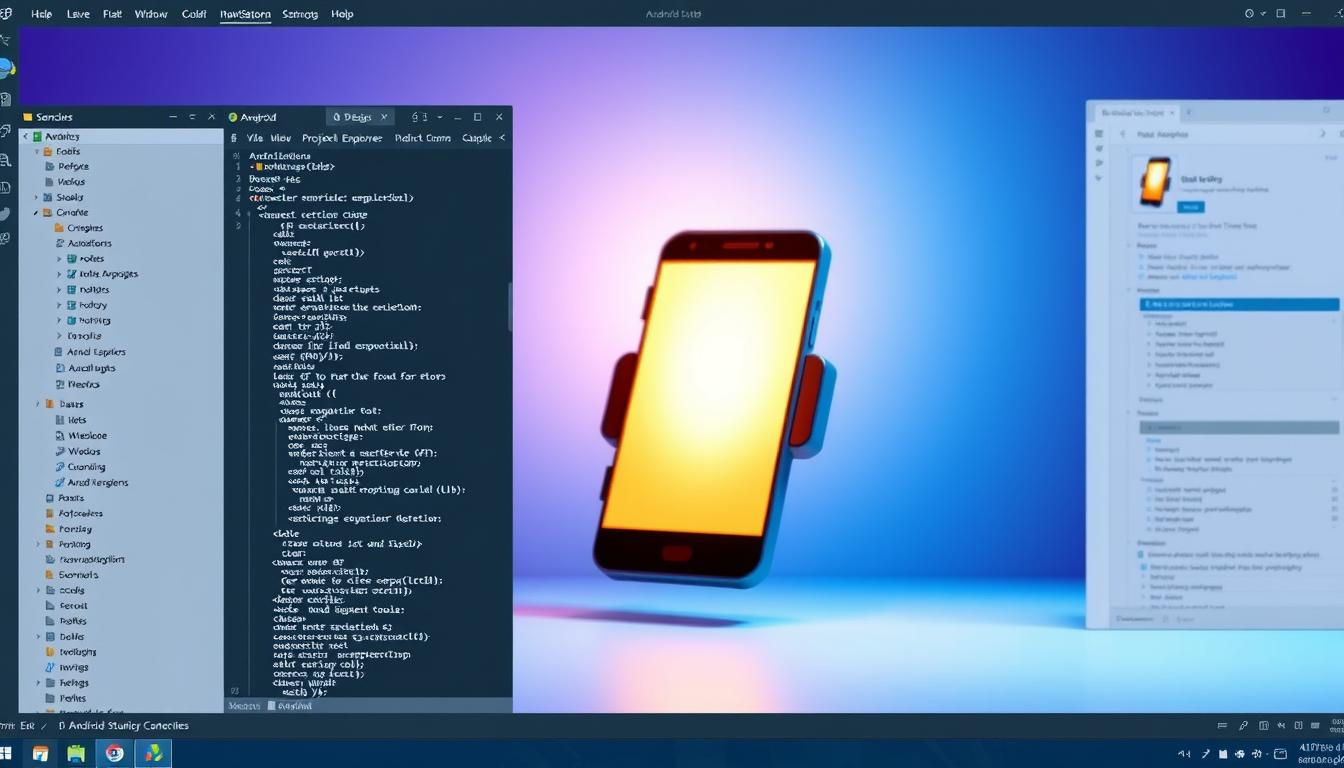Viewport: 1344px width, 768px height.
Task: Click the blue round icon in the left sidebar
Action: [6, 68]
